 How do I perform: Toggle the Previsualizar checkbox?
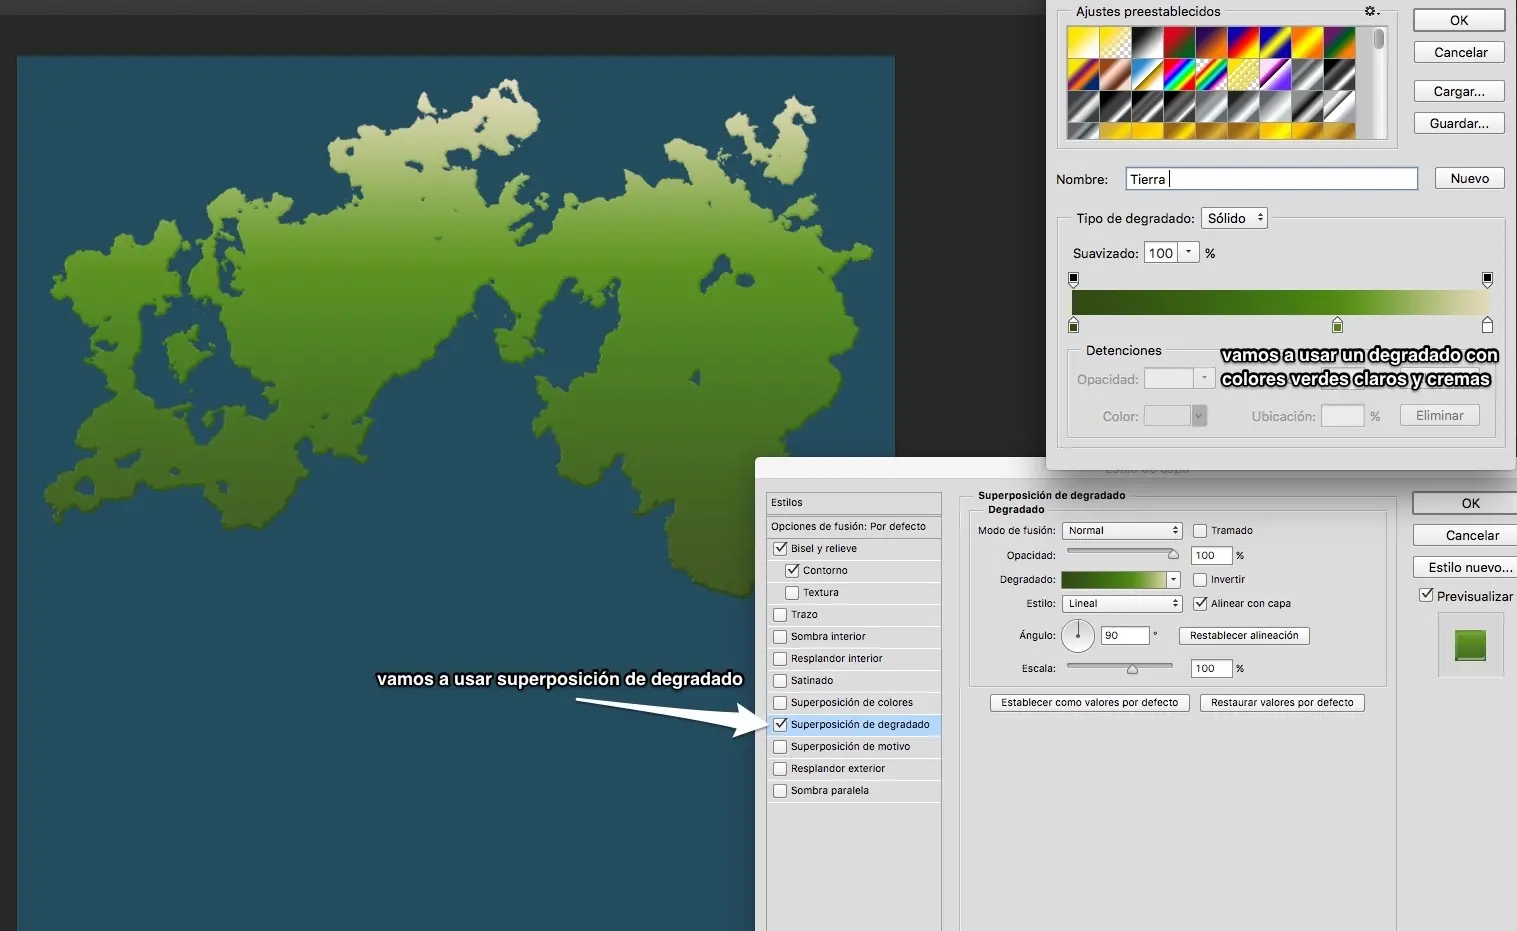tap(1427, 595)
